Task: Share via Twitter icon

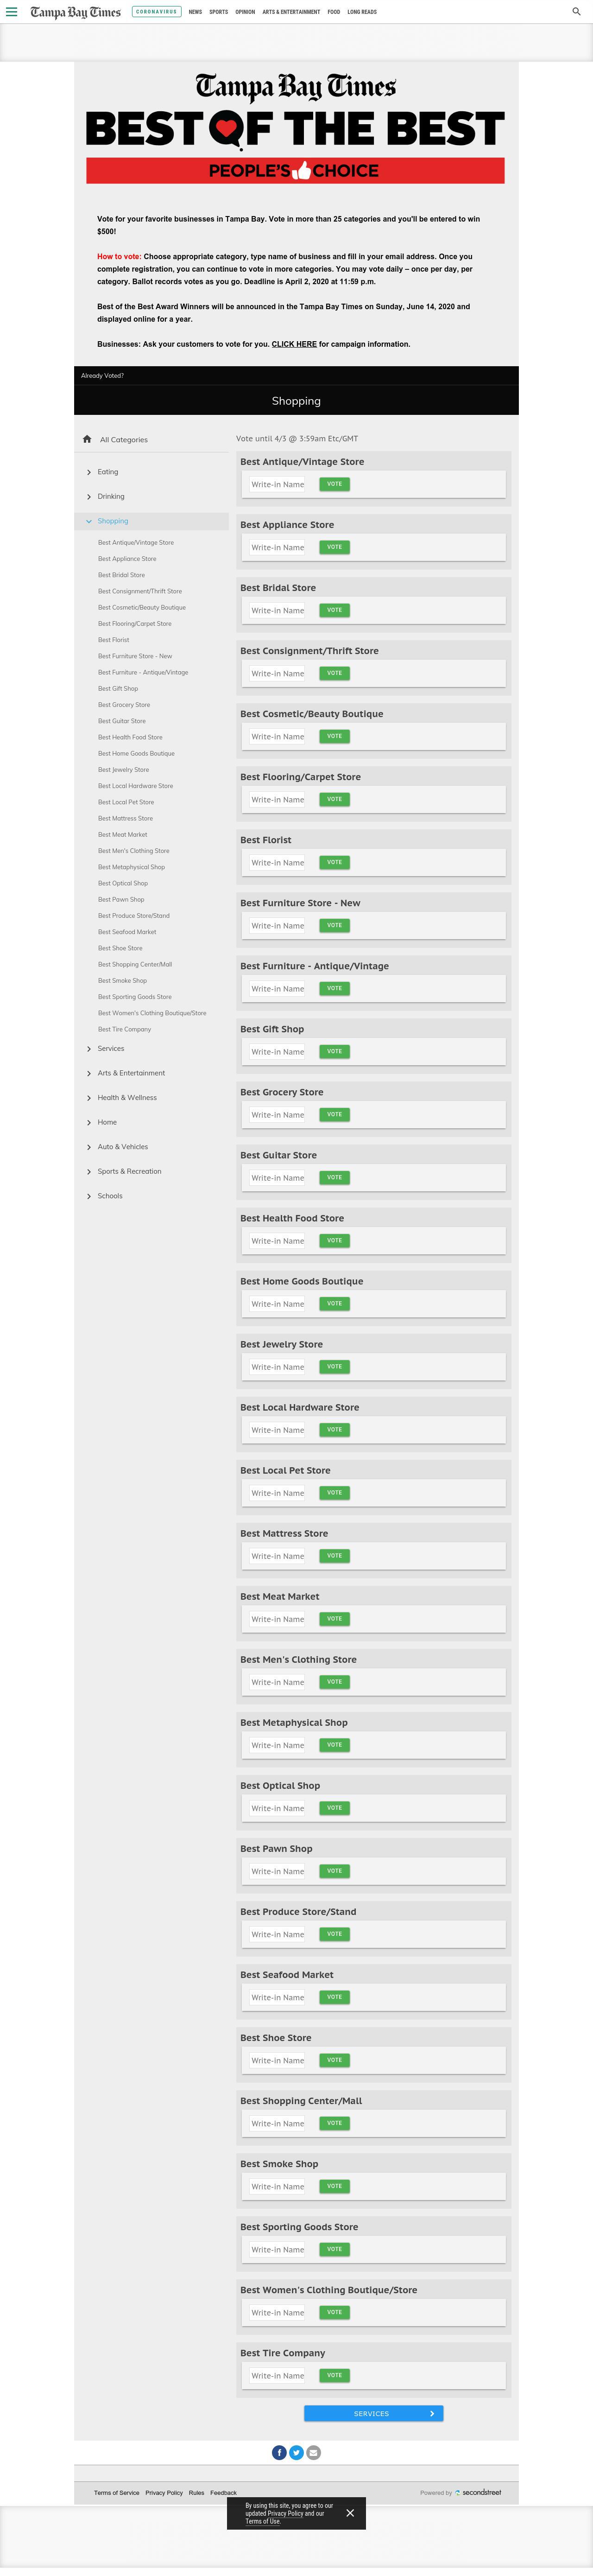Action: [x=297, y=2452]
